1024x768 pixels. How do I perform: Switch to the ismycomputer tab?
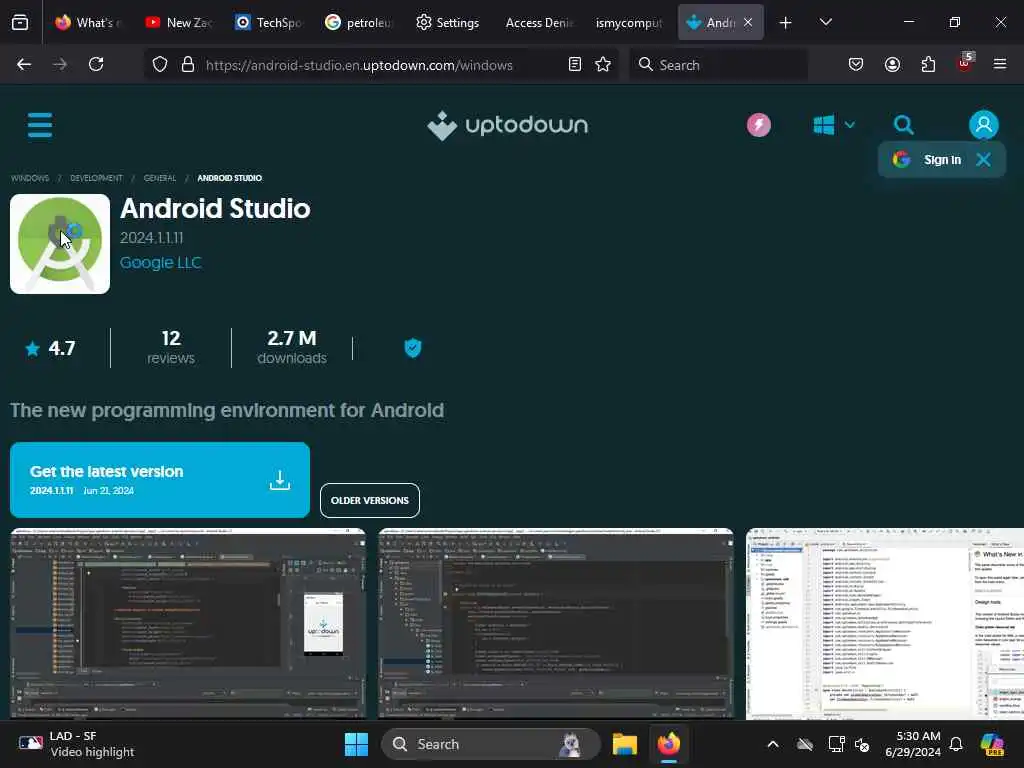pos(629,22)
